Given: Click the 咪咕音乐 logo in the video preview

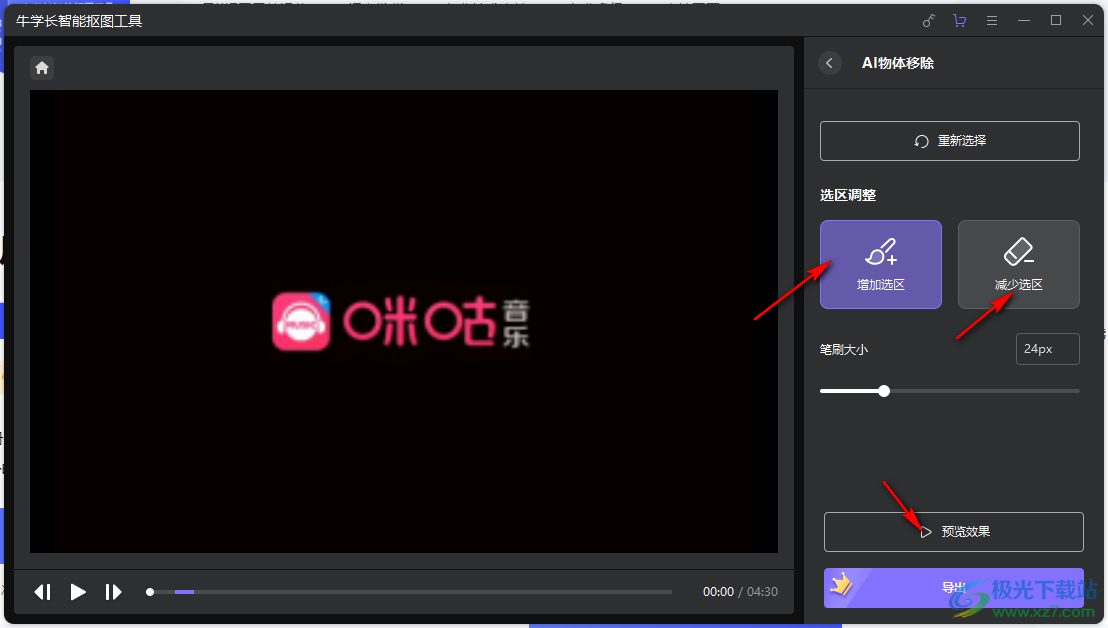Looking at the screenshot, I should [401, 321].
